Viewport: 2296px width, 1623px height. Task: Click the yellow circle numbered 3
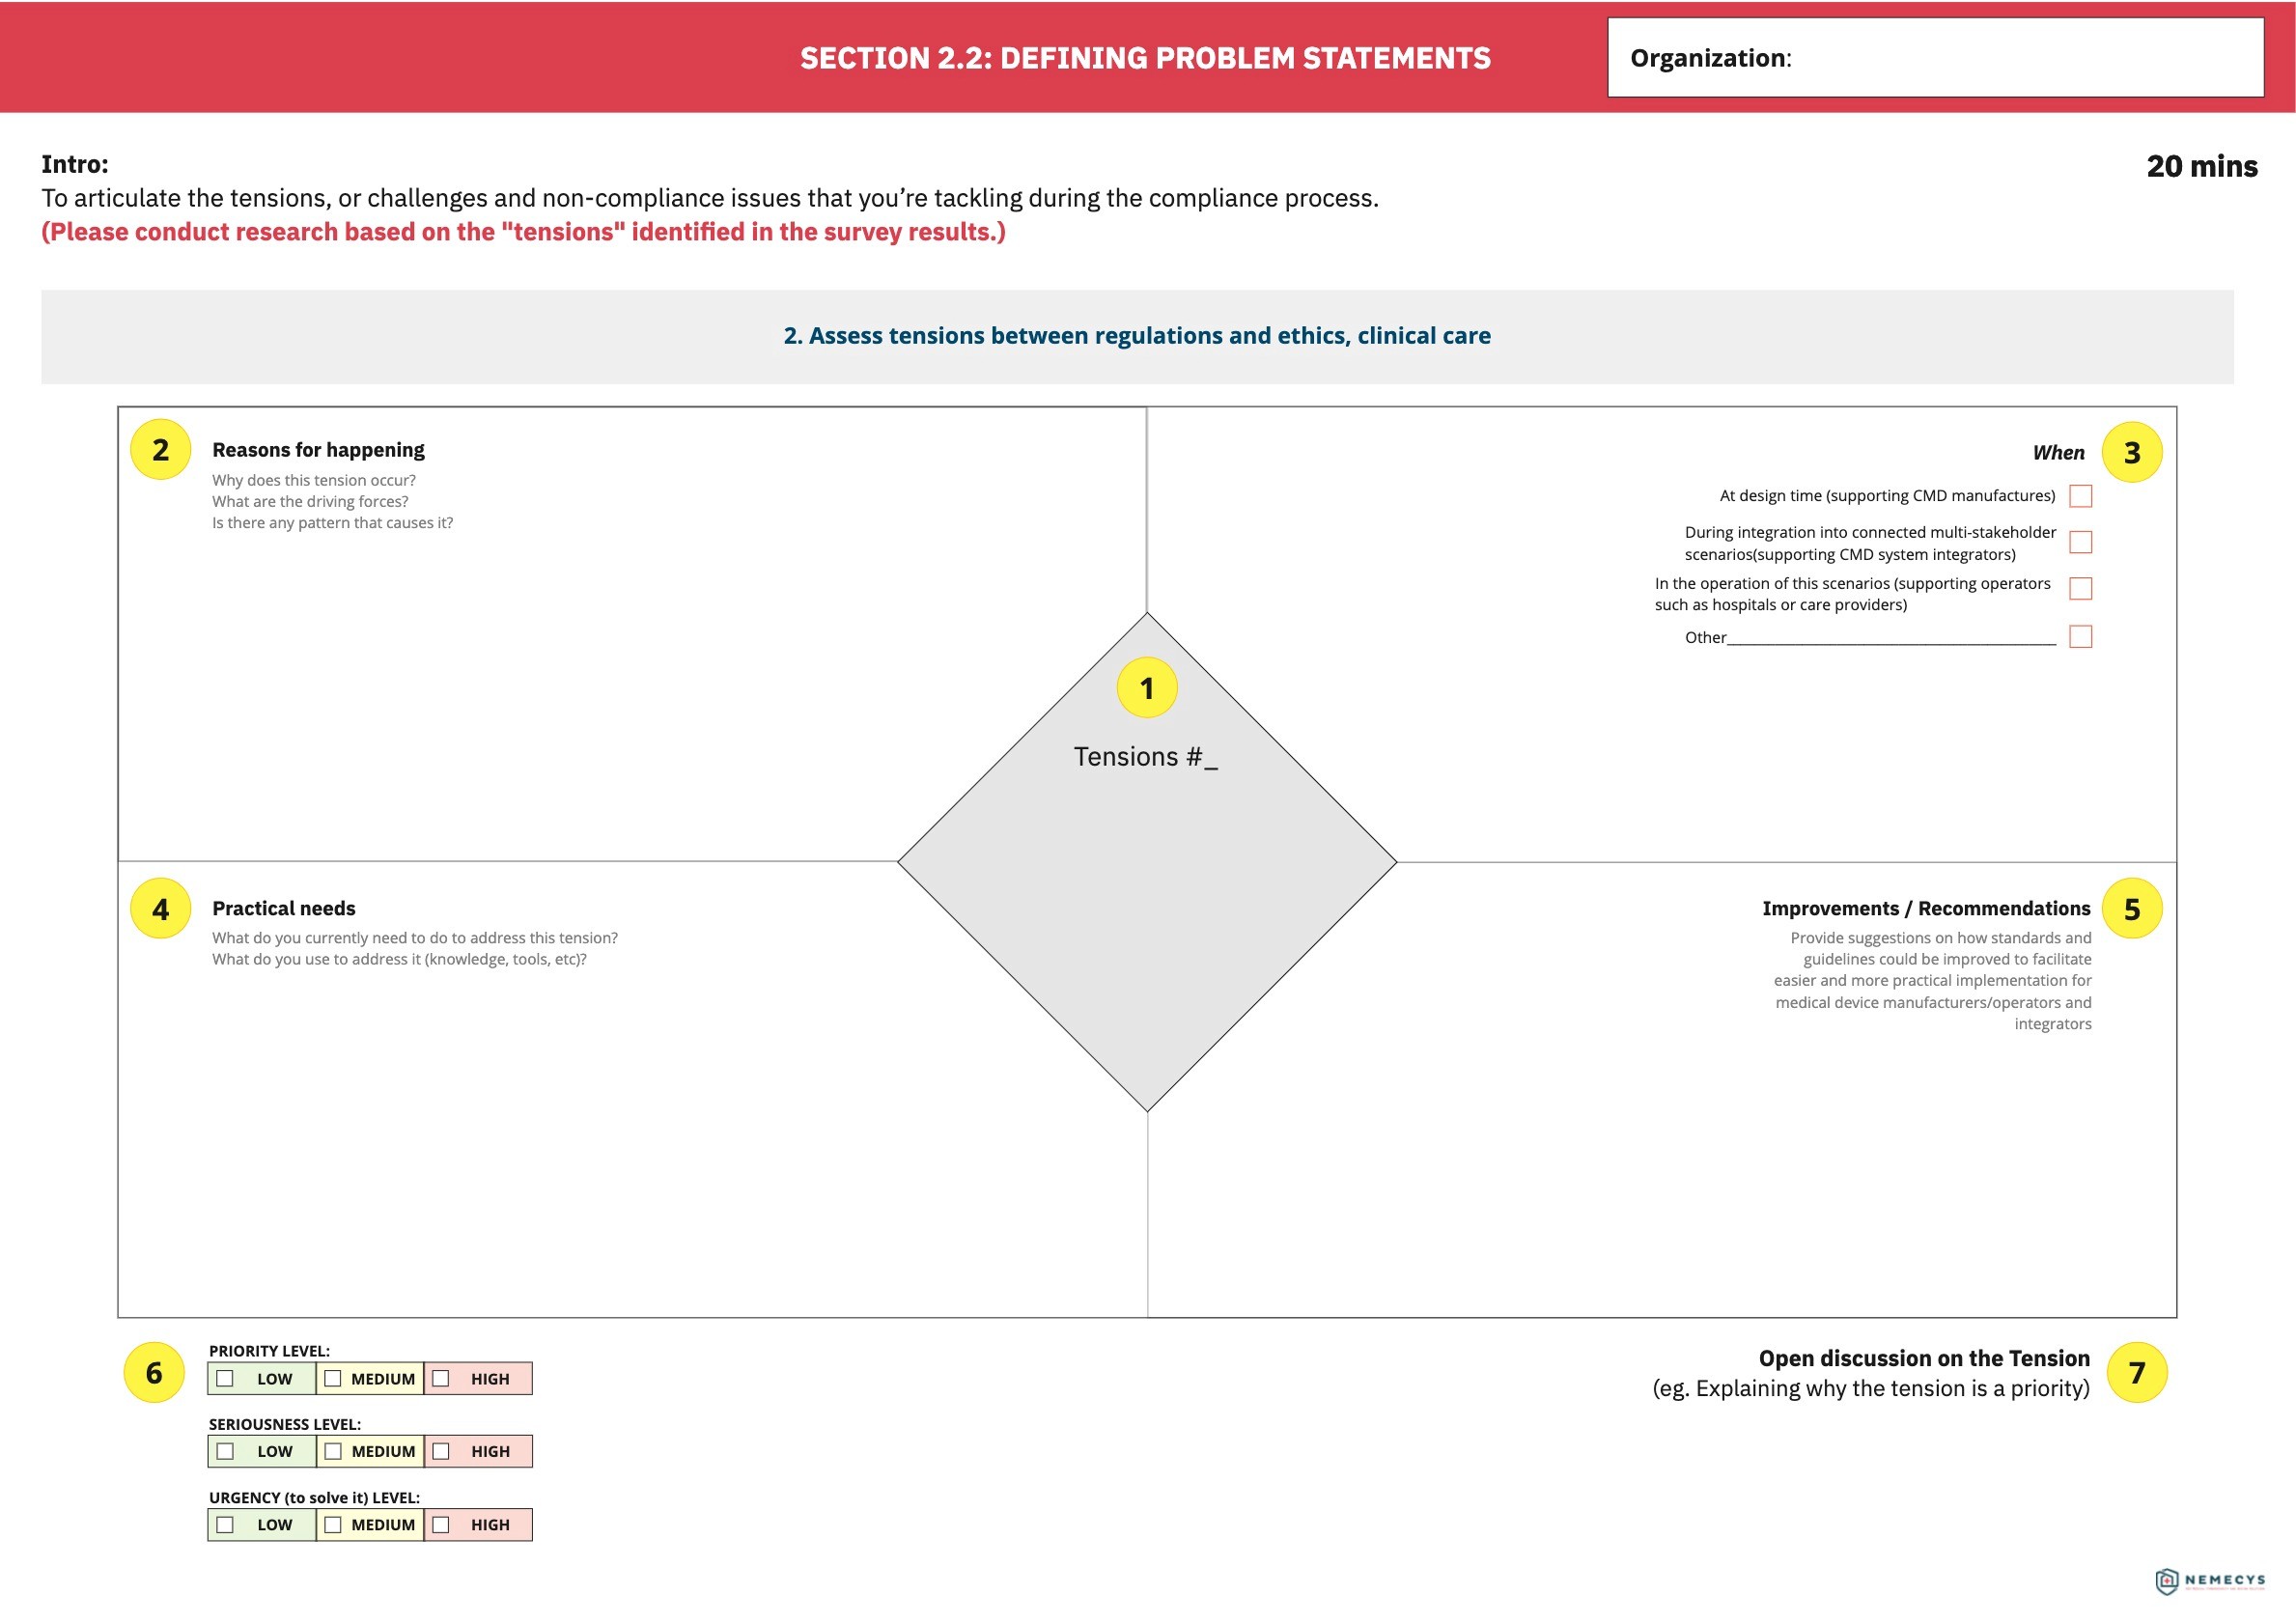coord(2132,452)
